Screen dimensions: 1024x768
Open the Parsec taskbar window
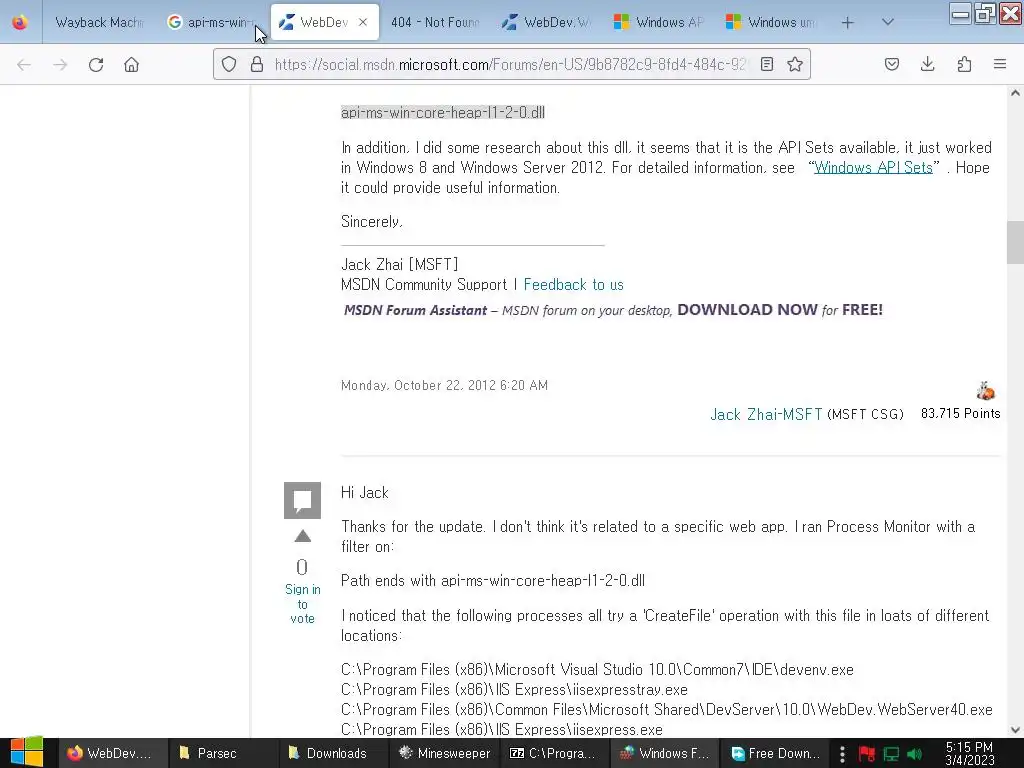coord(223,753)
